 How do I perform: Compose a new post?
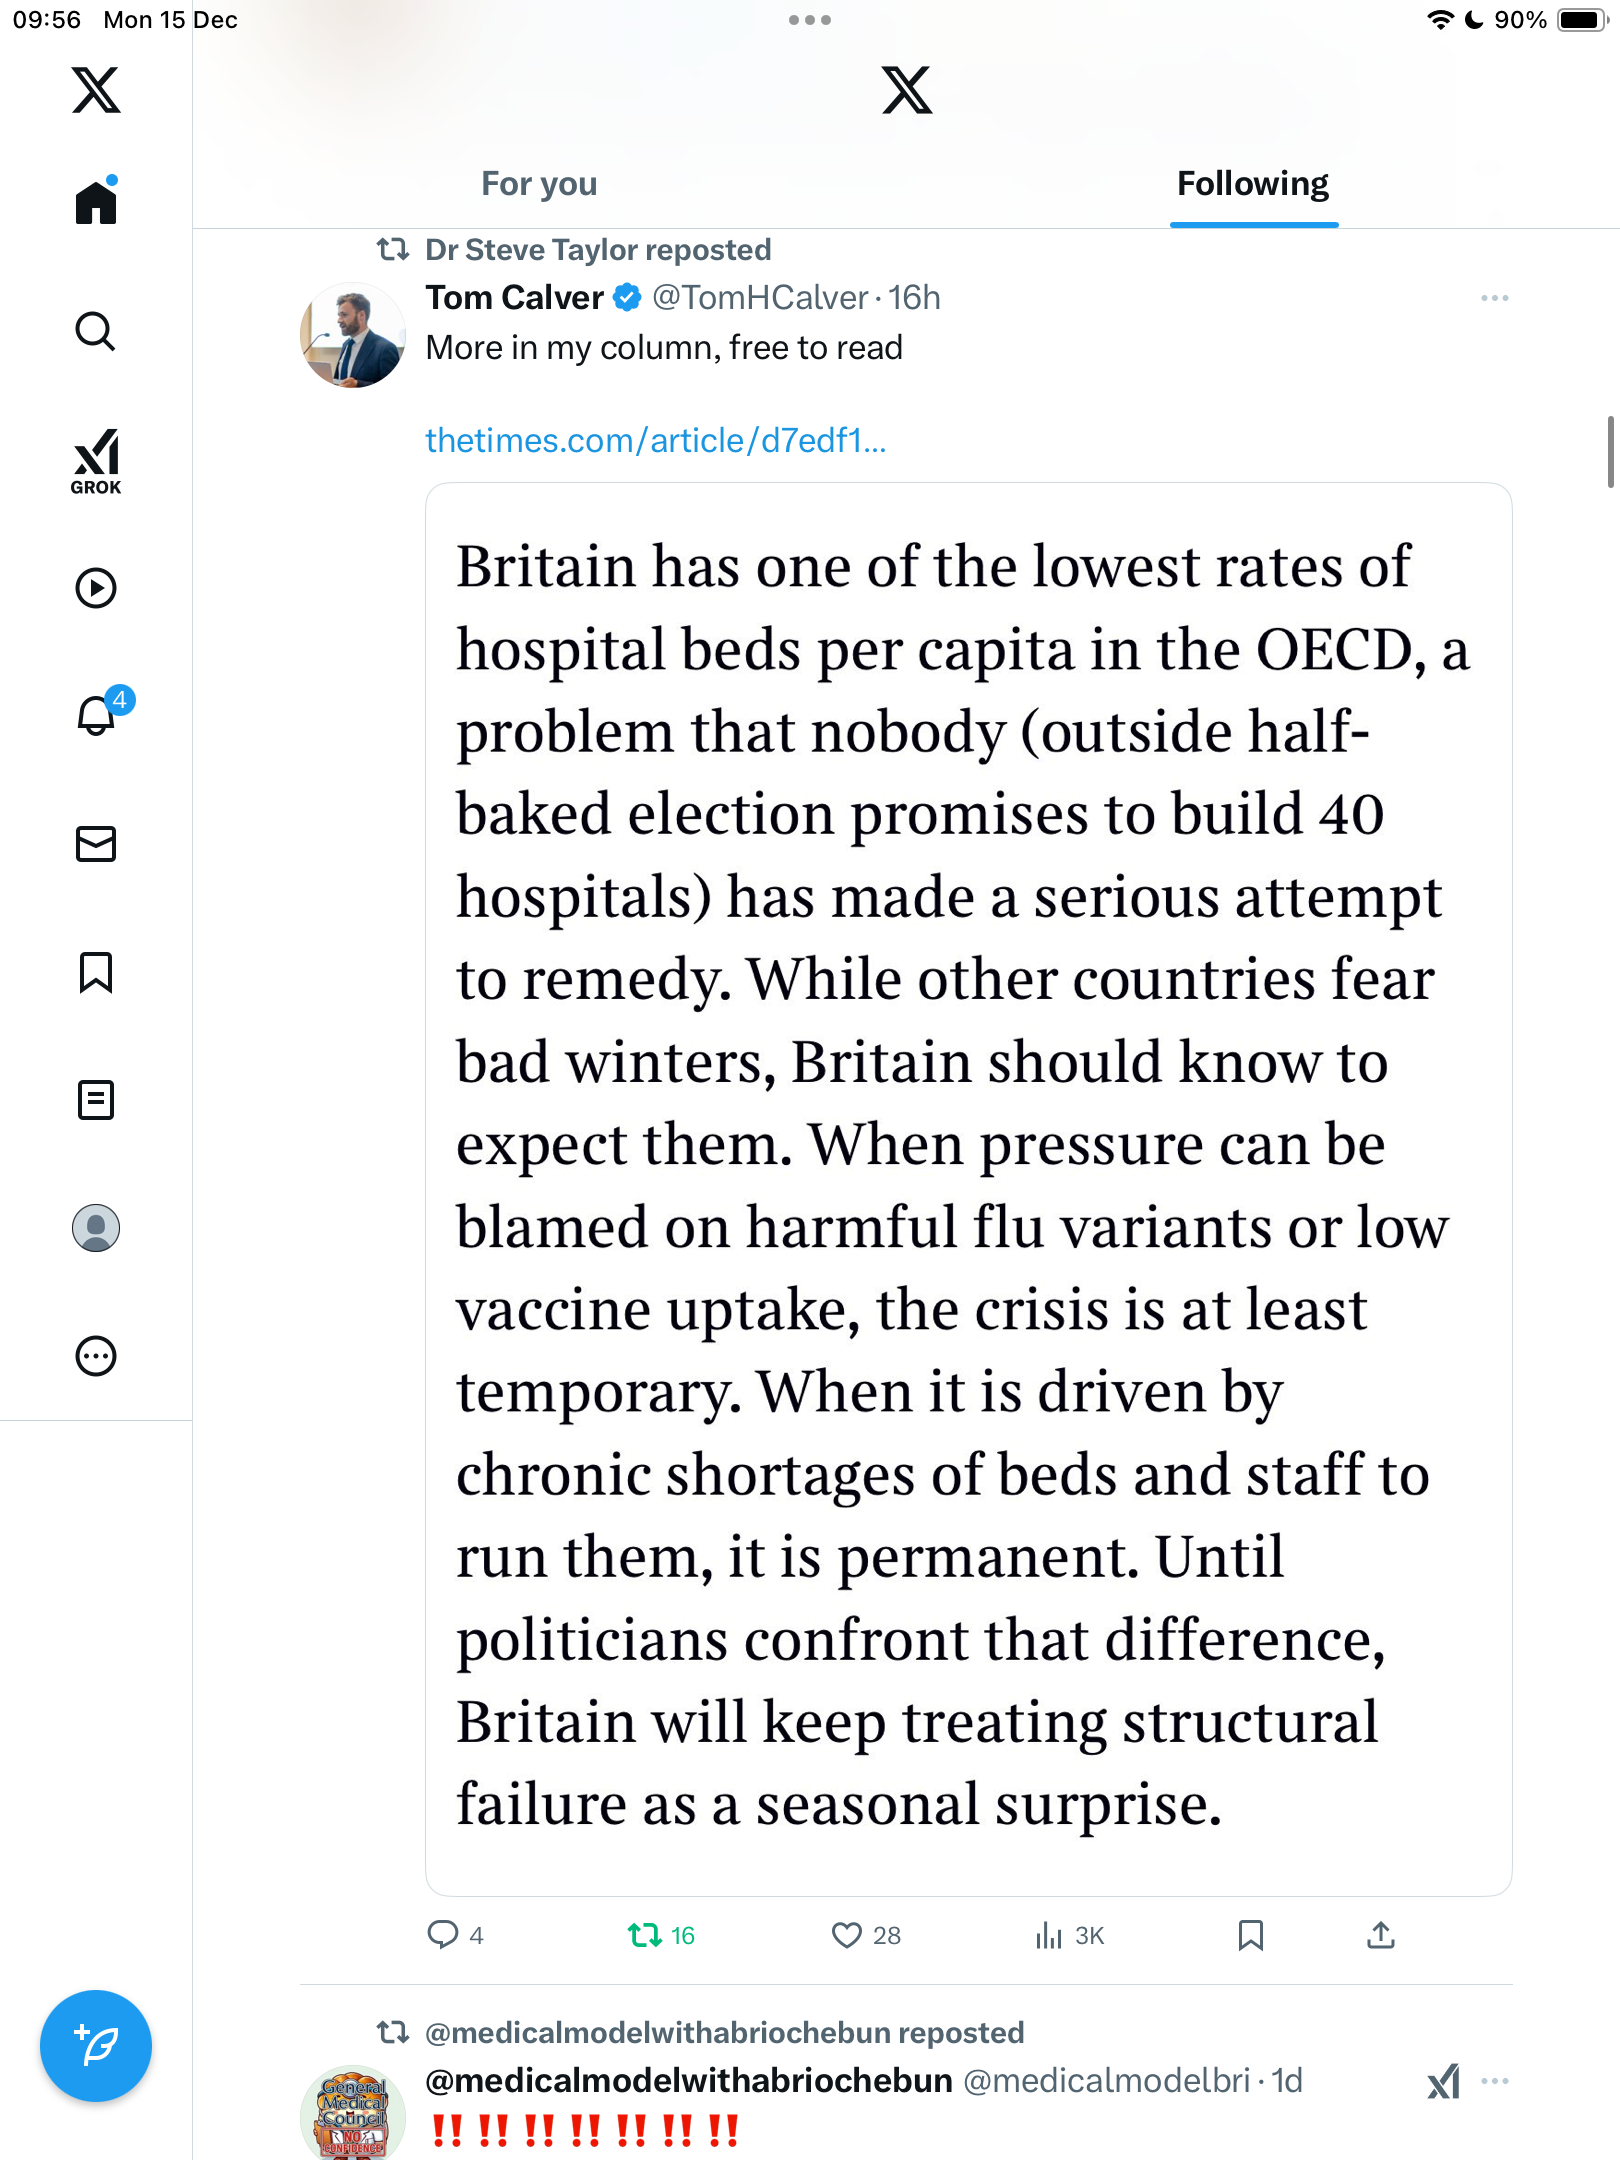tap(96, 2046)
